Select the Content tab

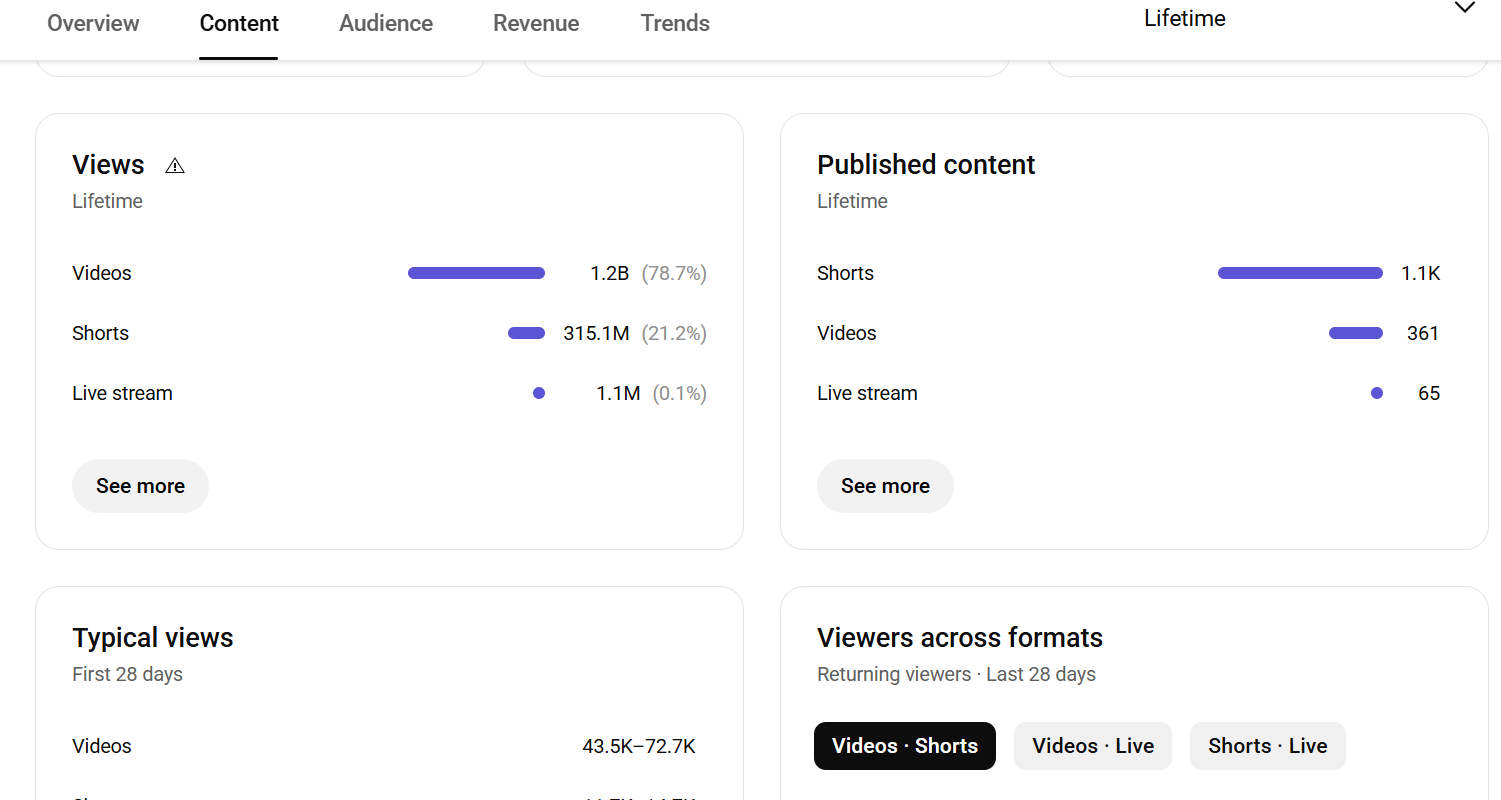click(x=239, y=23)
